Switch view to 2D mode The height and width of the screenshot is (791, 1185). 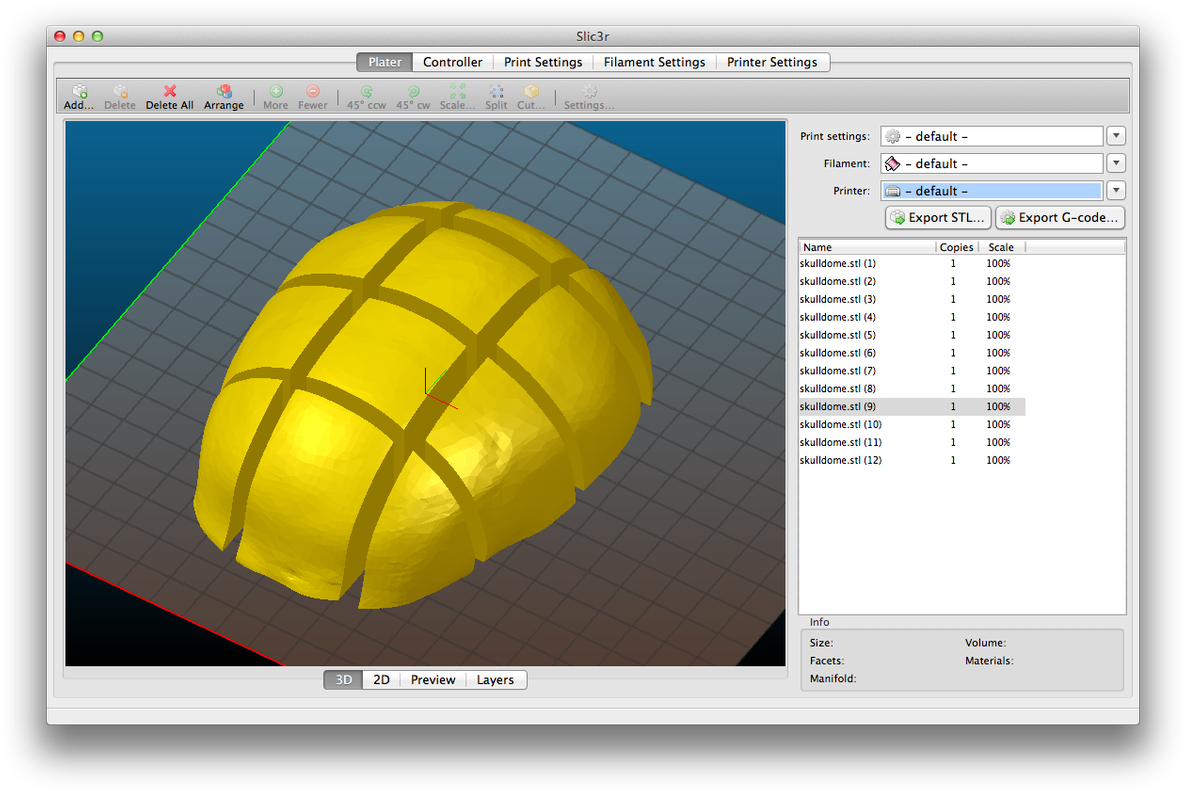click(x=381, y=680)
